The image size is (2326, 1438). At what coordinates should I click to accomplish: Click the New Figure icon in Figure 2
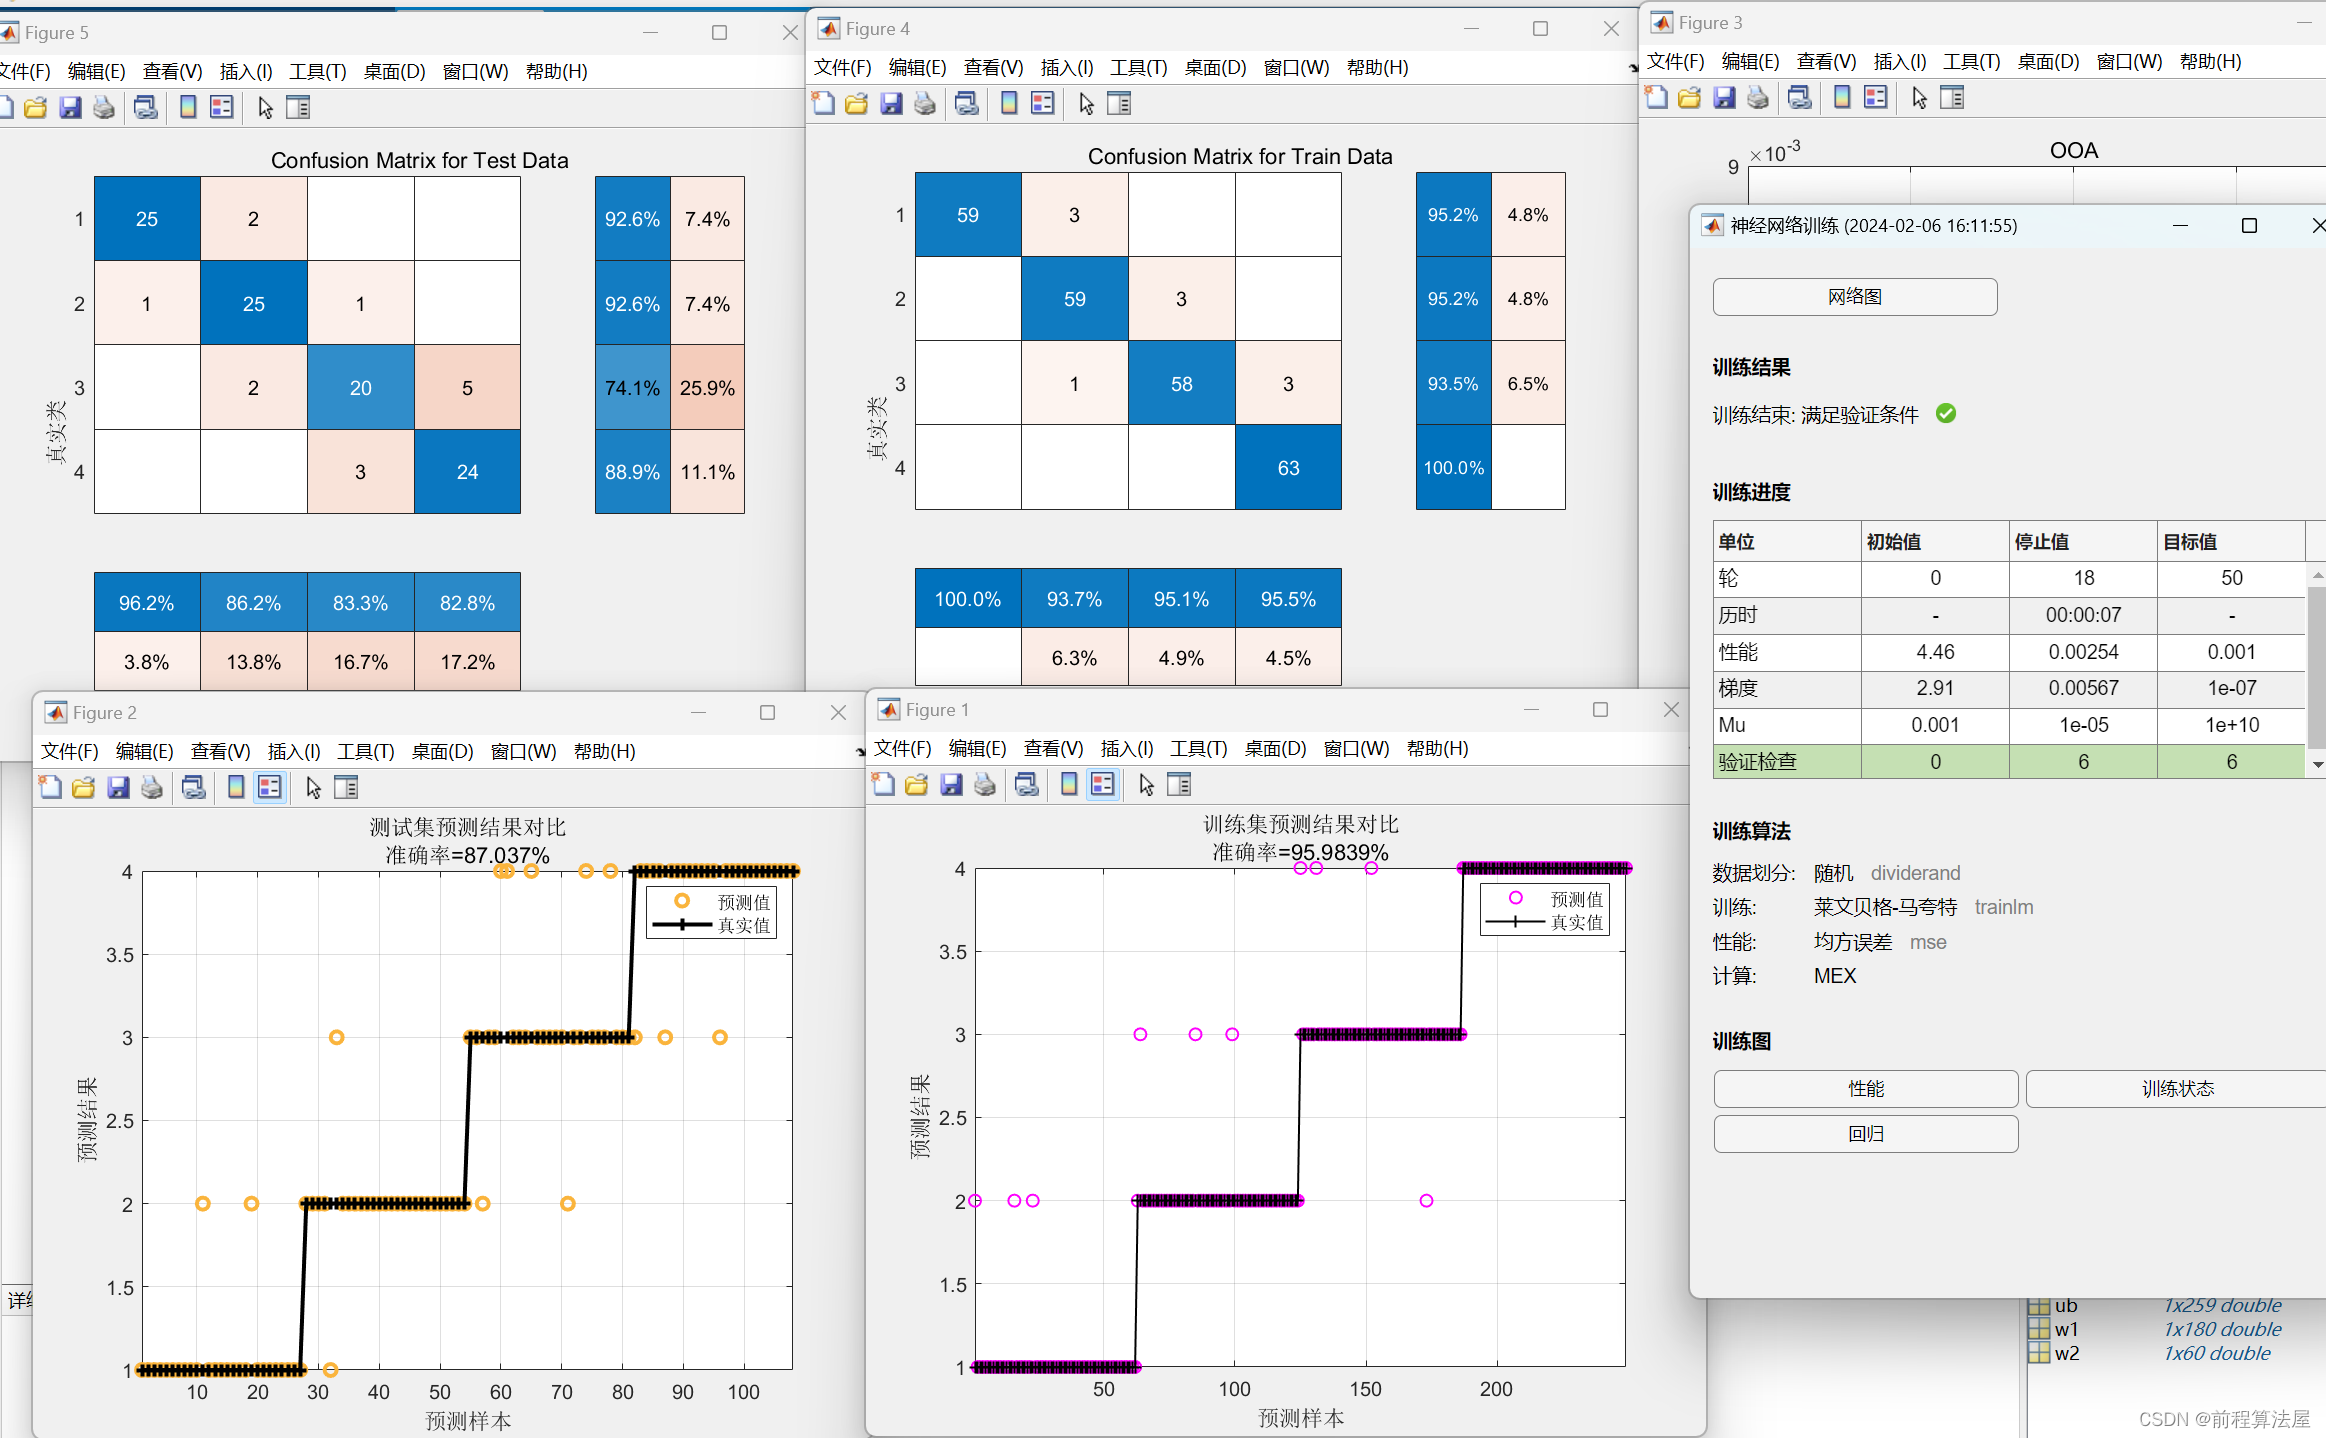pos(50,788)
